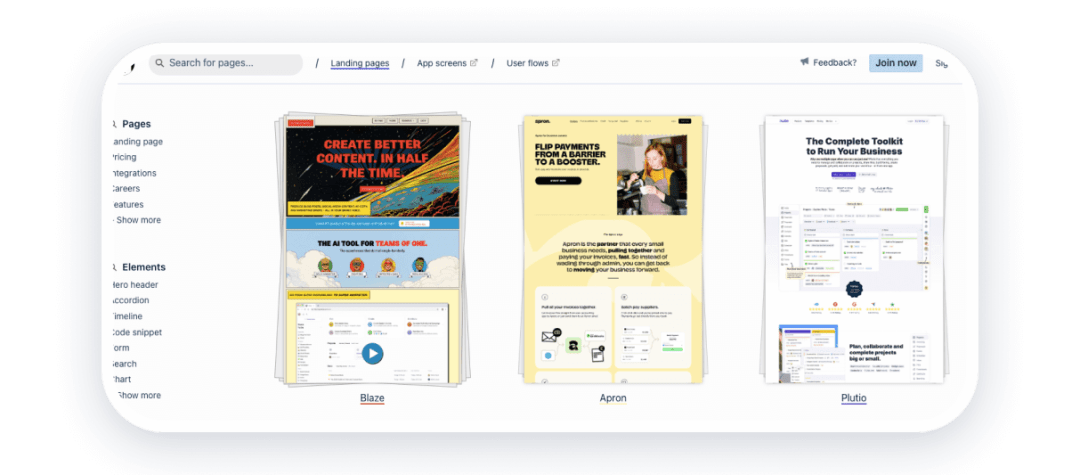Filter by Accordion element
This screenshot has width=1080, height=475.
pos(132,300)
